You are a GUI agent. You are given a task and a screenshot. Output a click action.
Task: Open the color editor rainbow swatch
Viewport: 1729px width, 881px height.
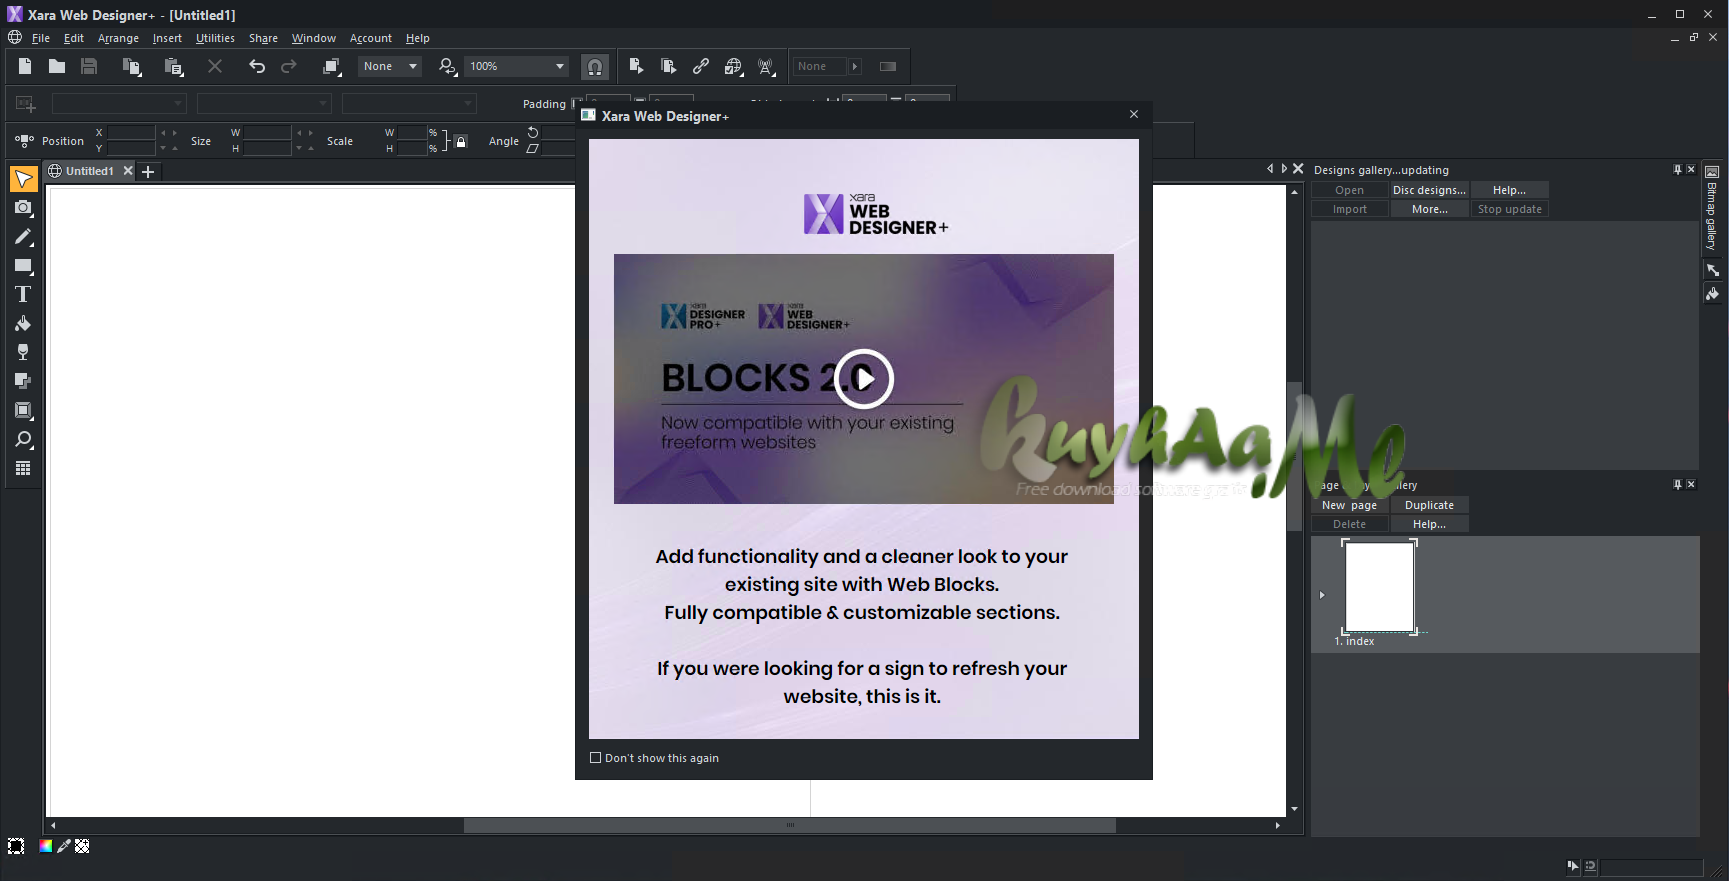point(45,846)
